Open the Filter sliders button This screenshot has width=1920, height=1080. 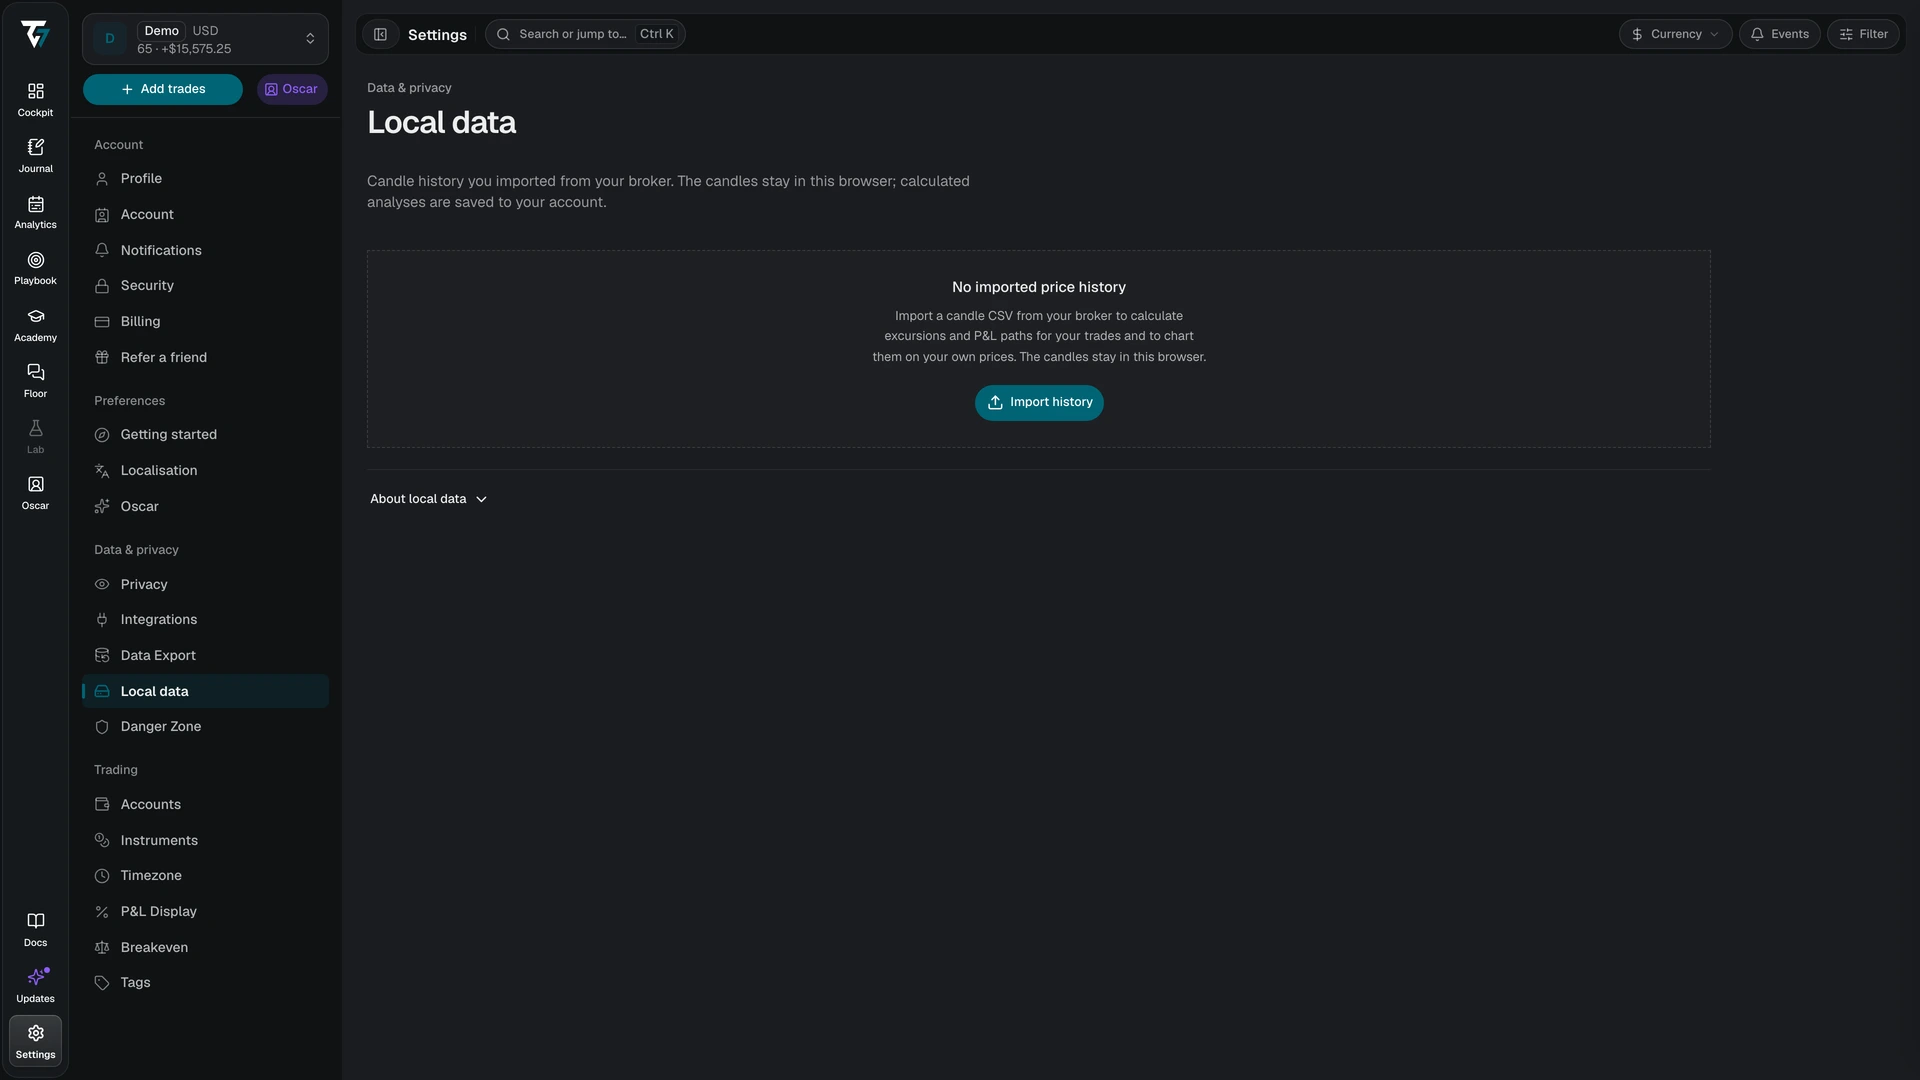coord(1863,34)
